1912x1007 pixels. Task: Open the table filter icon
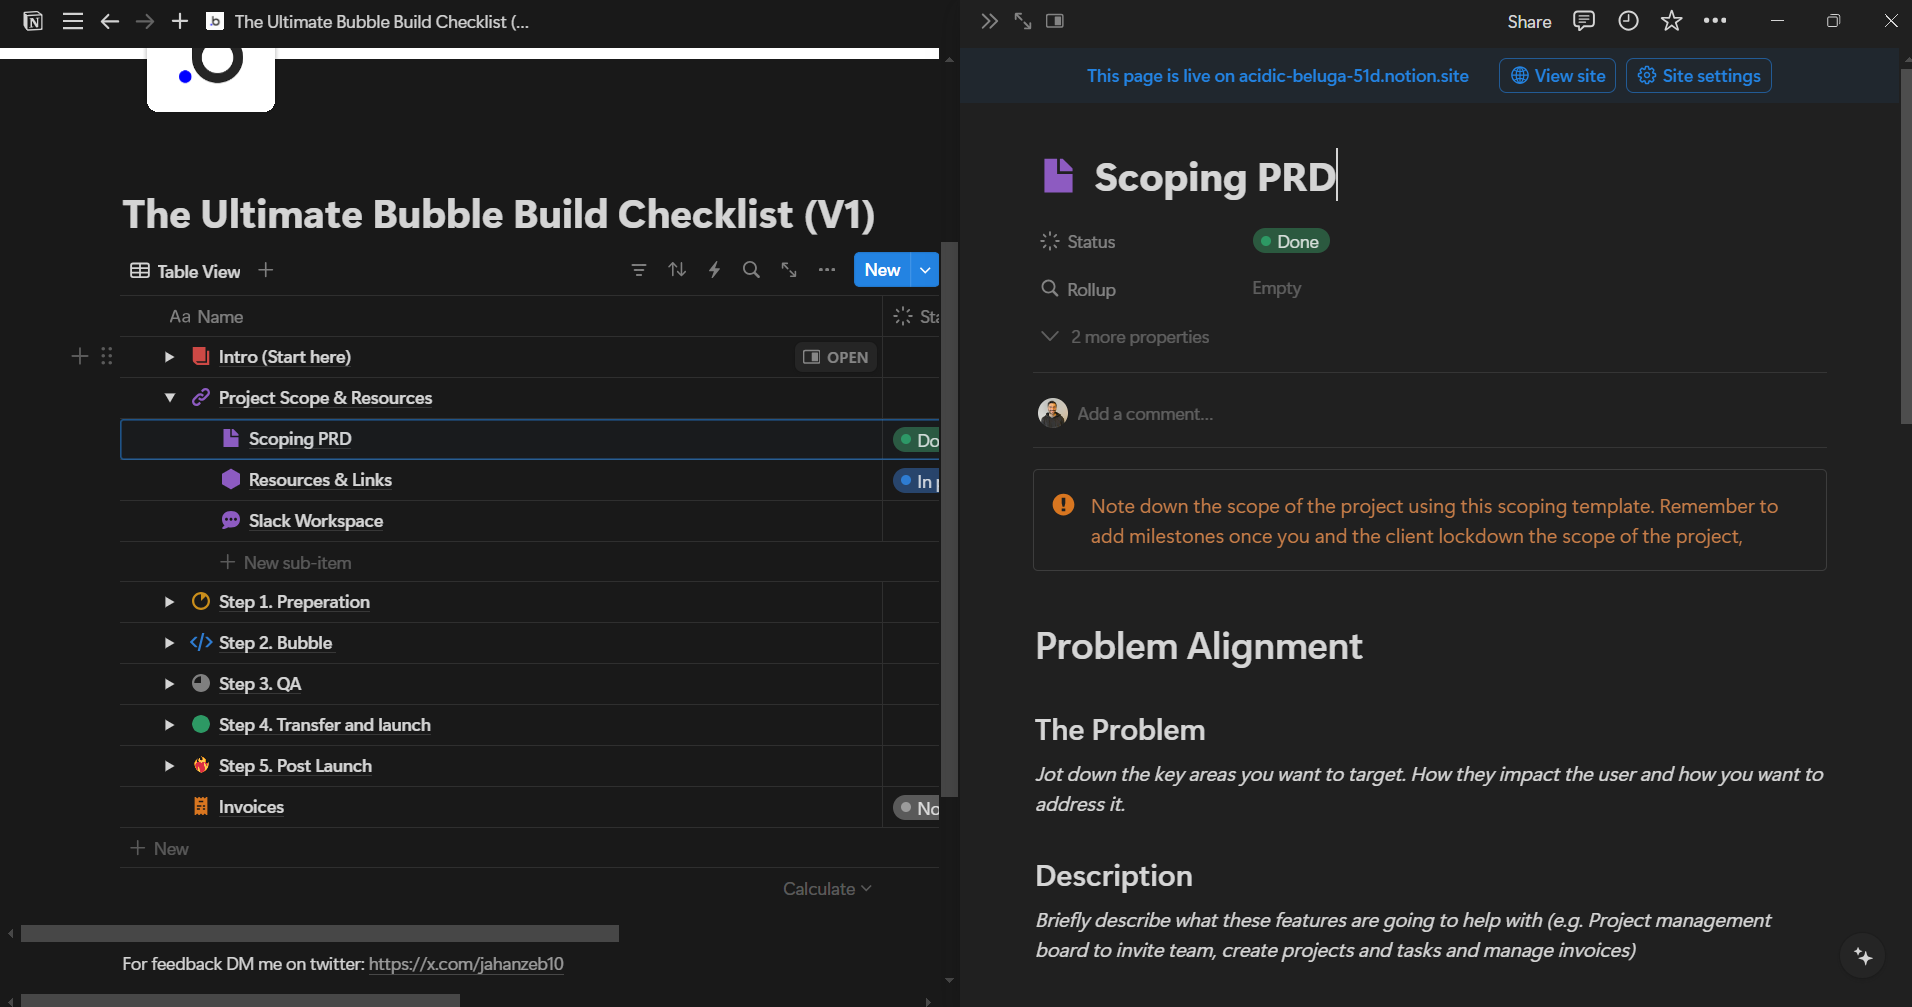coord(639,270)
